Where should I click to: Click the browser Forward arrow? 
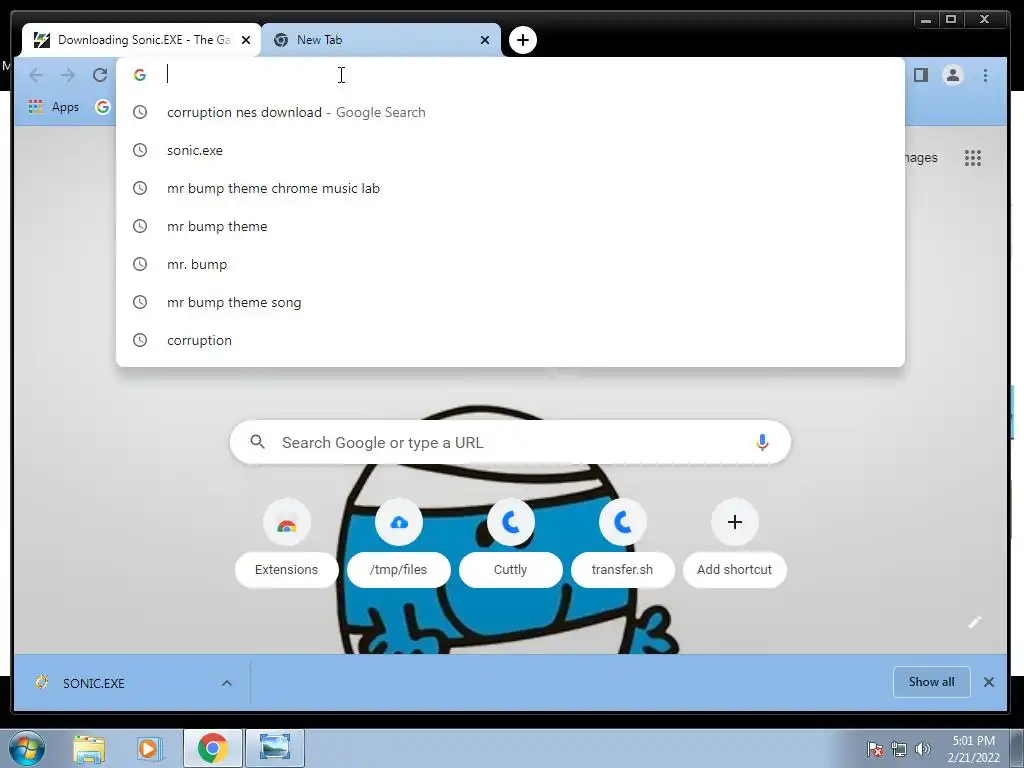tap(68, 75)
